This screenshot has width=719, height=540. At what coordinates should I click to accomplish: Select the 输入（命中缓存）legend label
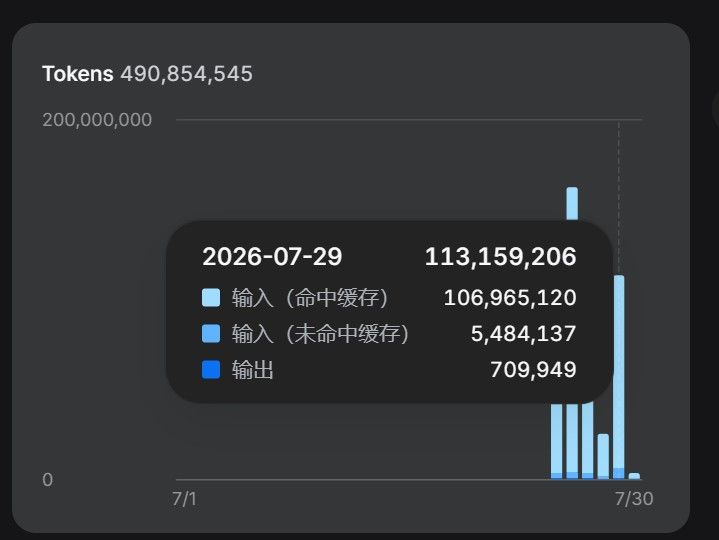click(310, 298)
